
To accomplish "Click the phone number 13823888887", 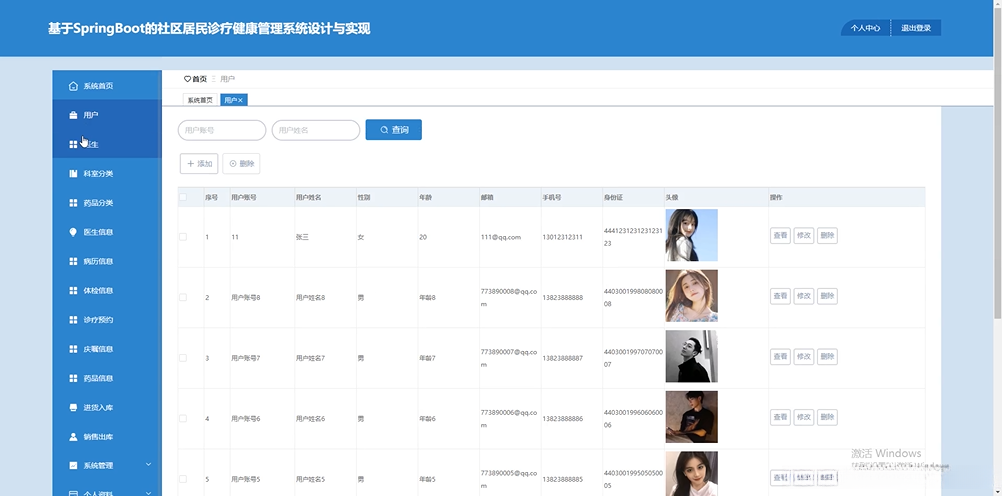I will point(562,359).
